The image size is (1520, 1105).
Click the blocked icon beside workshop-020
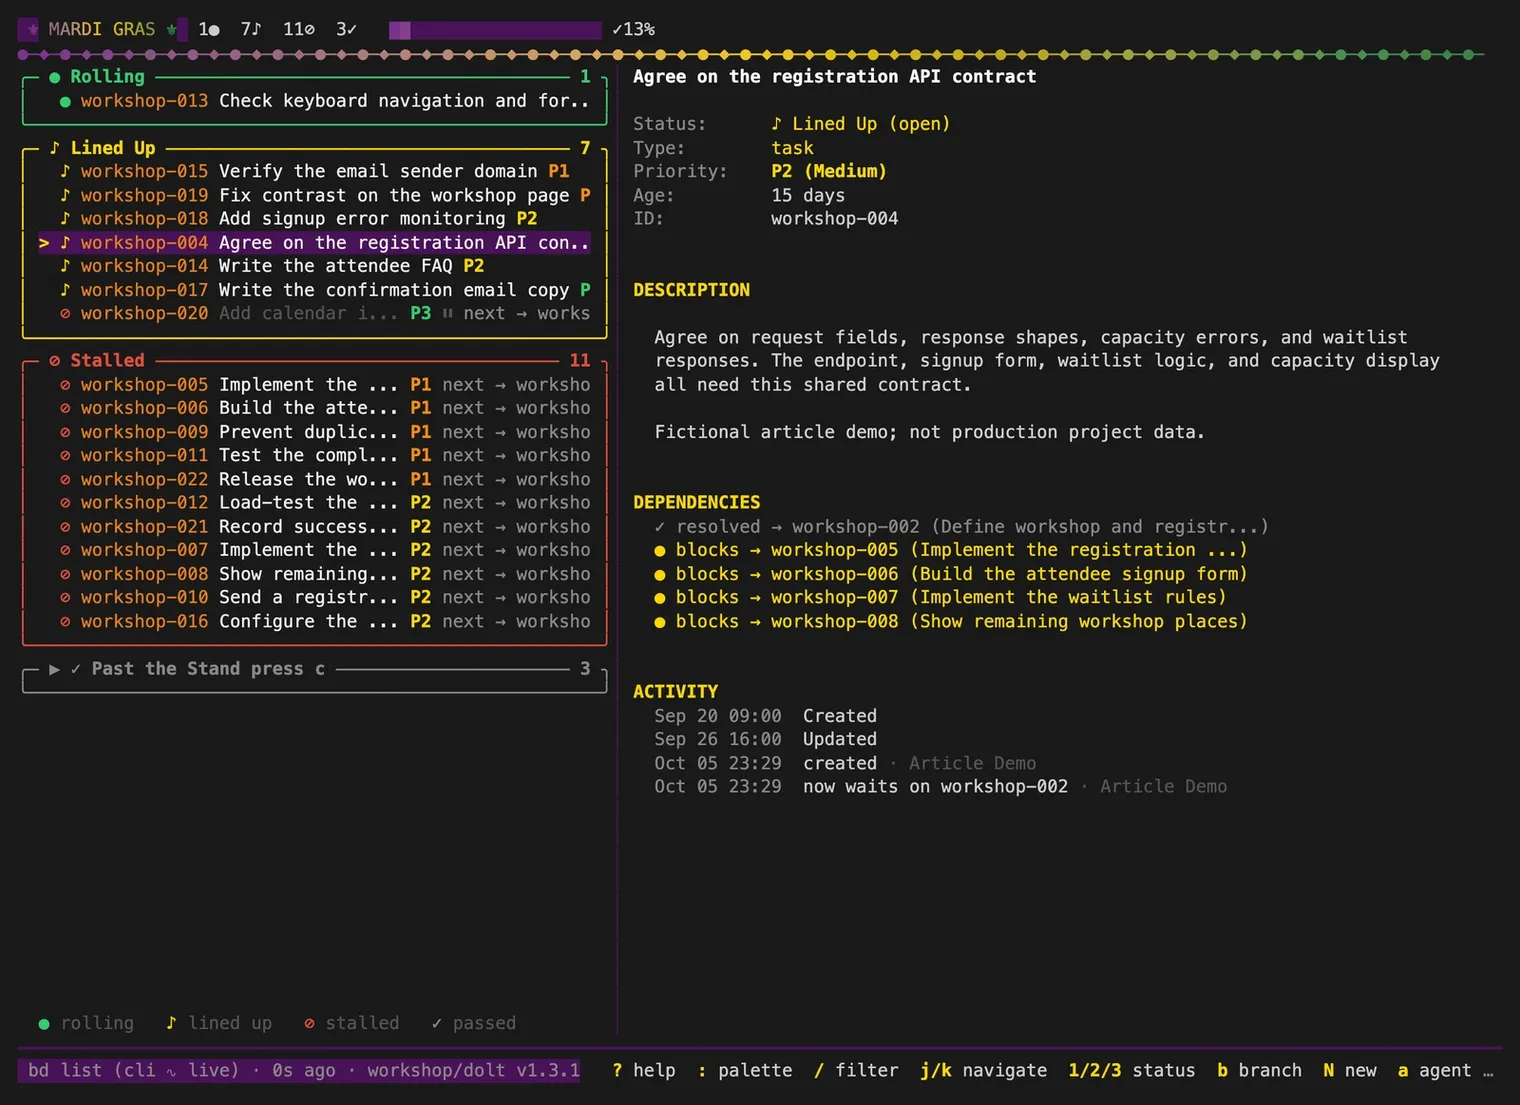[x=65, y=314]
